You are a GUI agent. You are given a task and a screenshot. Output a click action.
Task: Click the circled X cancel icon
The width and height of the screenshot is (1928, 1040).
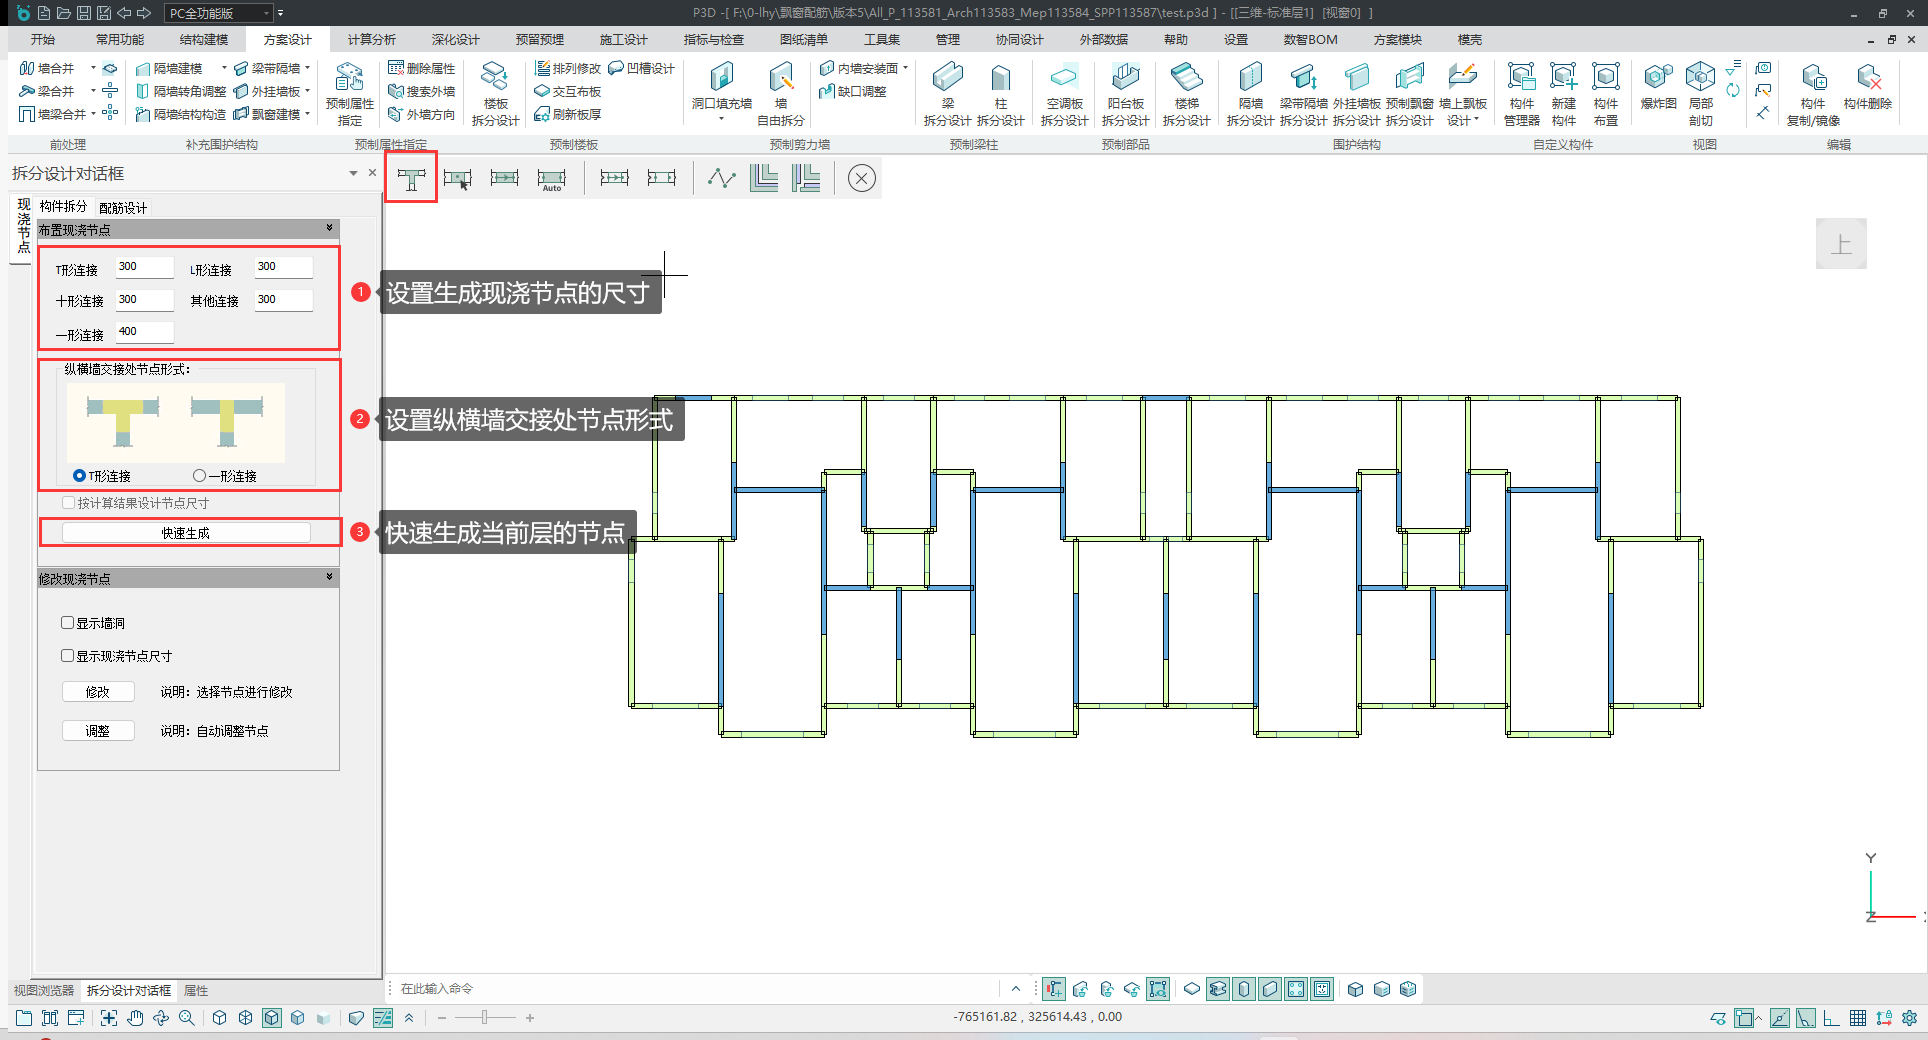pyautogui.click(x=861, y=178)
